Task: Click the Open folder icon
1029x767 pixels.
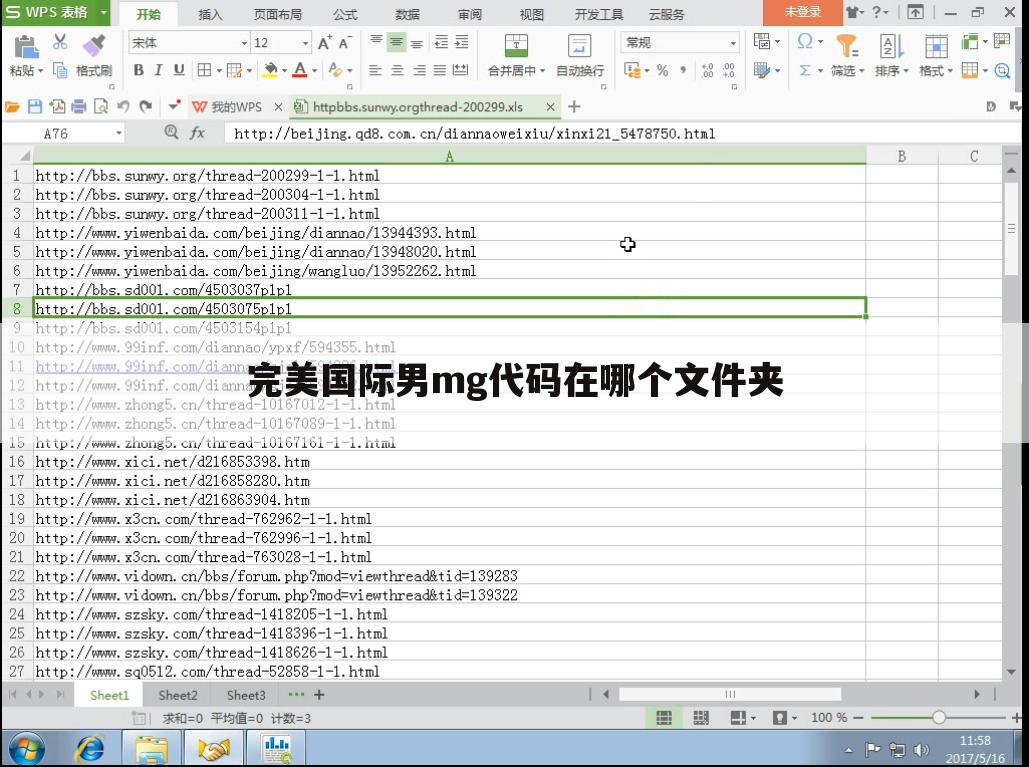Action: pyautogui.click(x=12, y=106)
